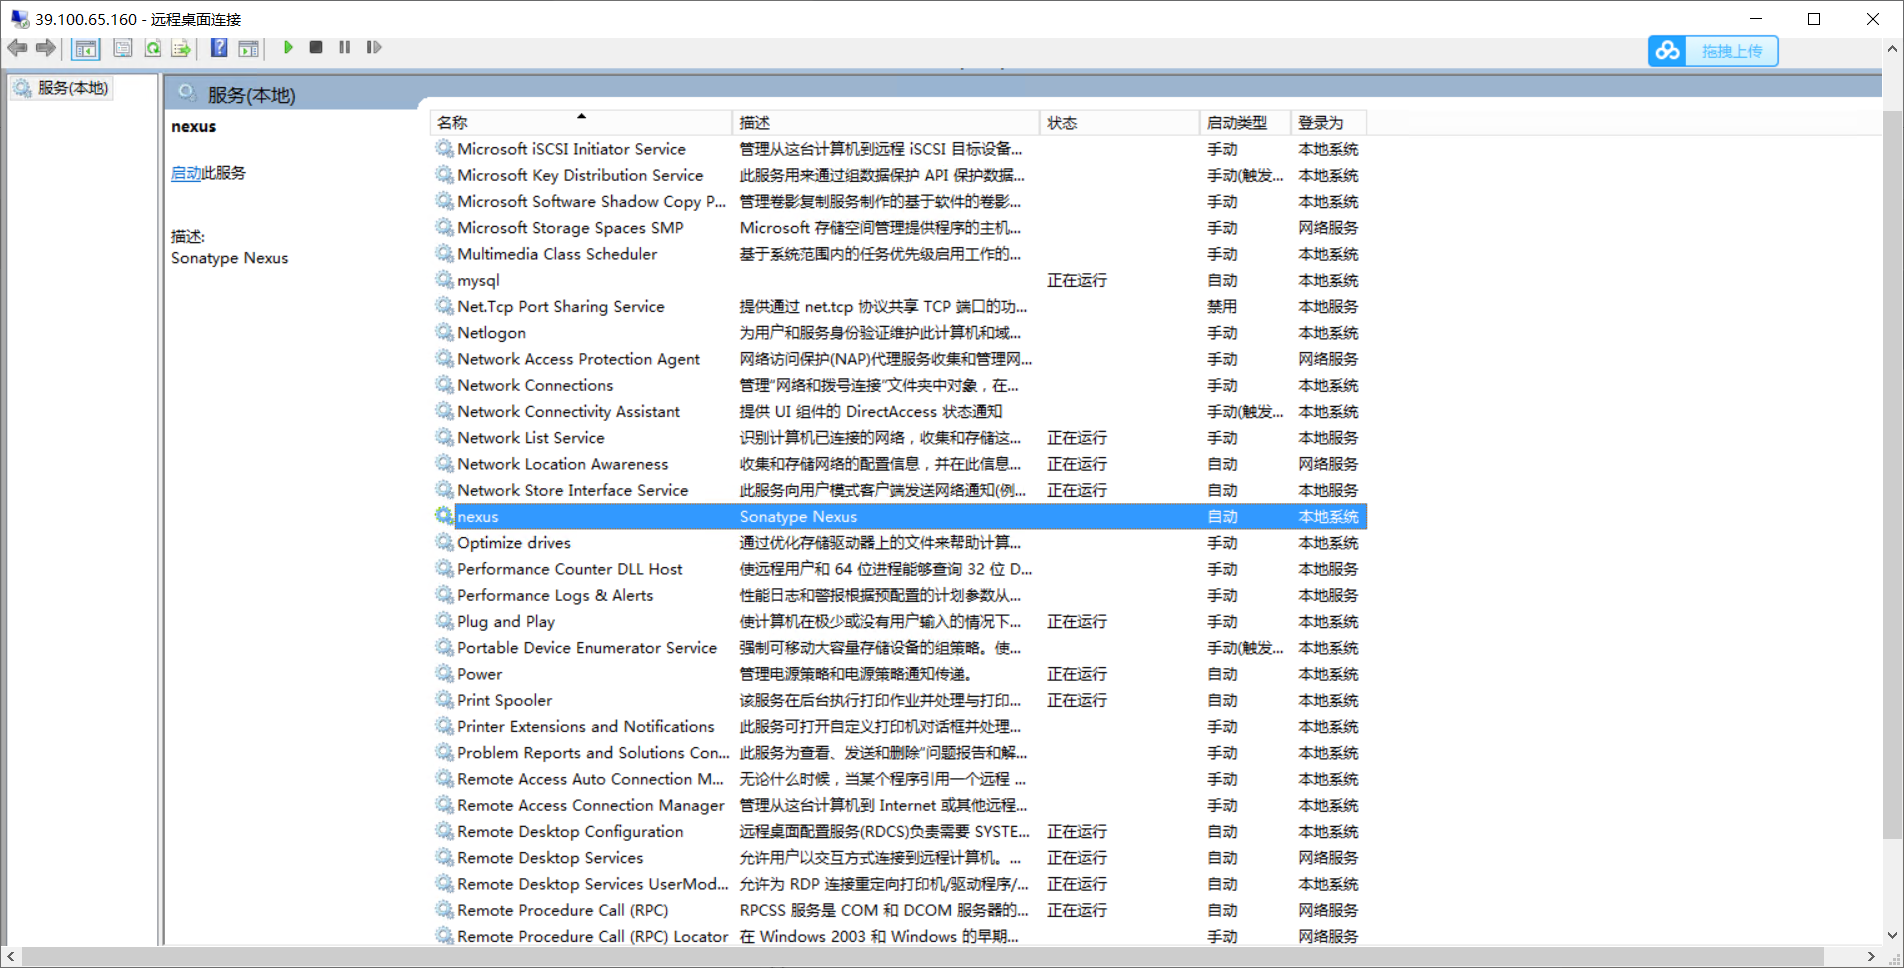
Task: Click the 禁用 startup type of Net.Tcp
Action: pyautogui.click(x=1221, y=306)
